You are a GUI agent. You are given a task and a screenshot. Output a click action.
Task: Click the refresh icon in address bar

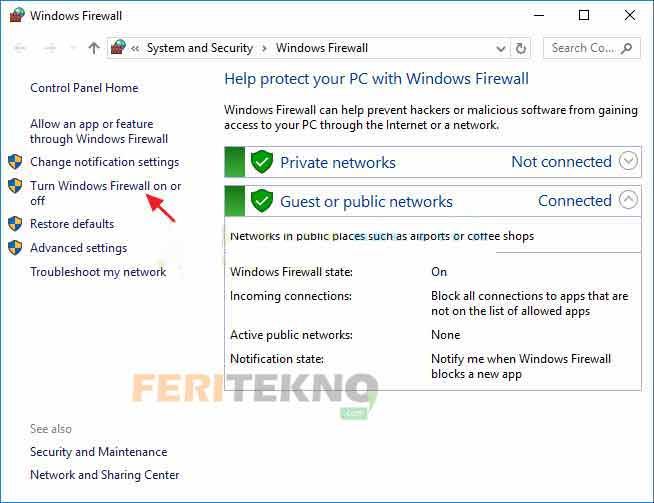tap(521, 48)
